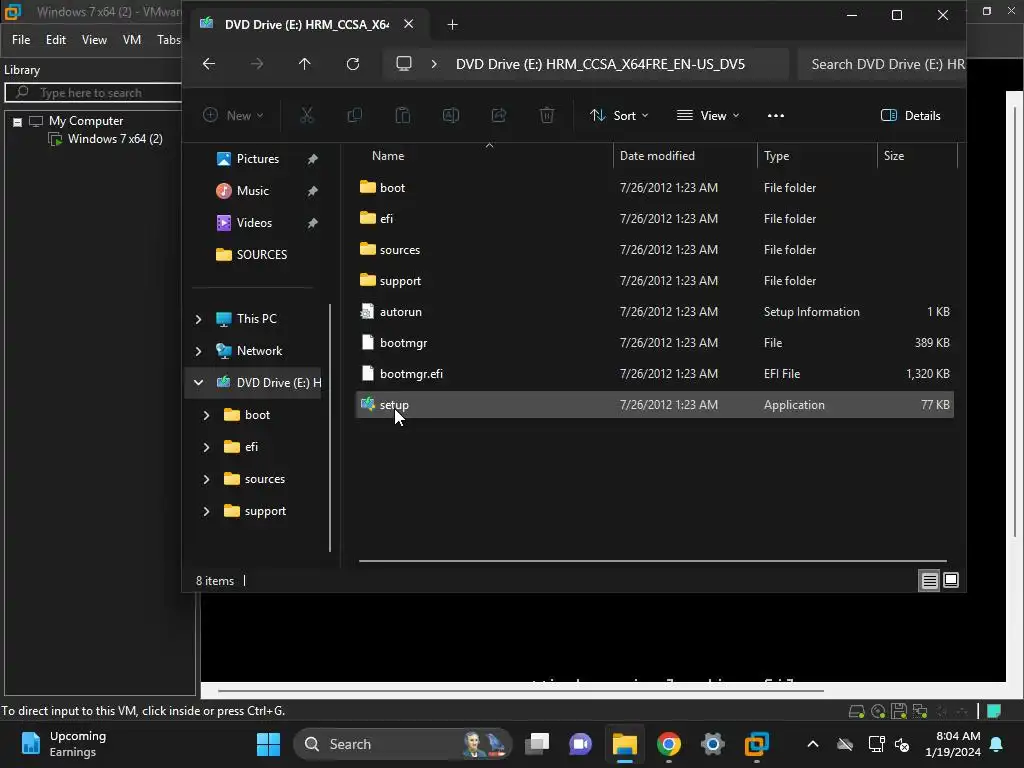The width and height of the screenshot is (1024, 768).
Task: Click the Paste clipboard icon
Action: point(402,116)
